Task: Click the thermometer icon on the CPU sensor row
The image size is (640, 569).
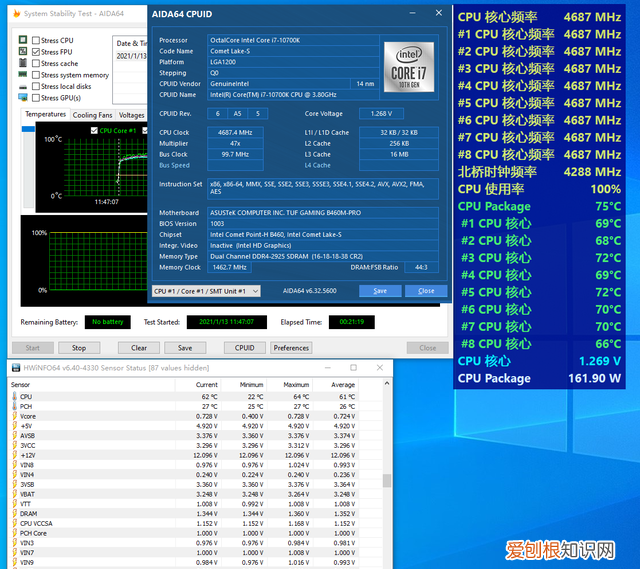Action: coord(15,396)
